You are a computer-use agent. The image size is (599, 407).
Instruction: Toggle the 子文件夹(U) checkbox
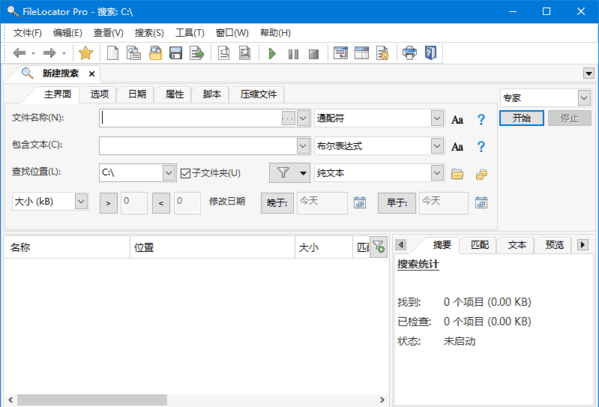[x=210, y=173]
